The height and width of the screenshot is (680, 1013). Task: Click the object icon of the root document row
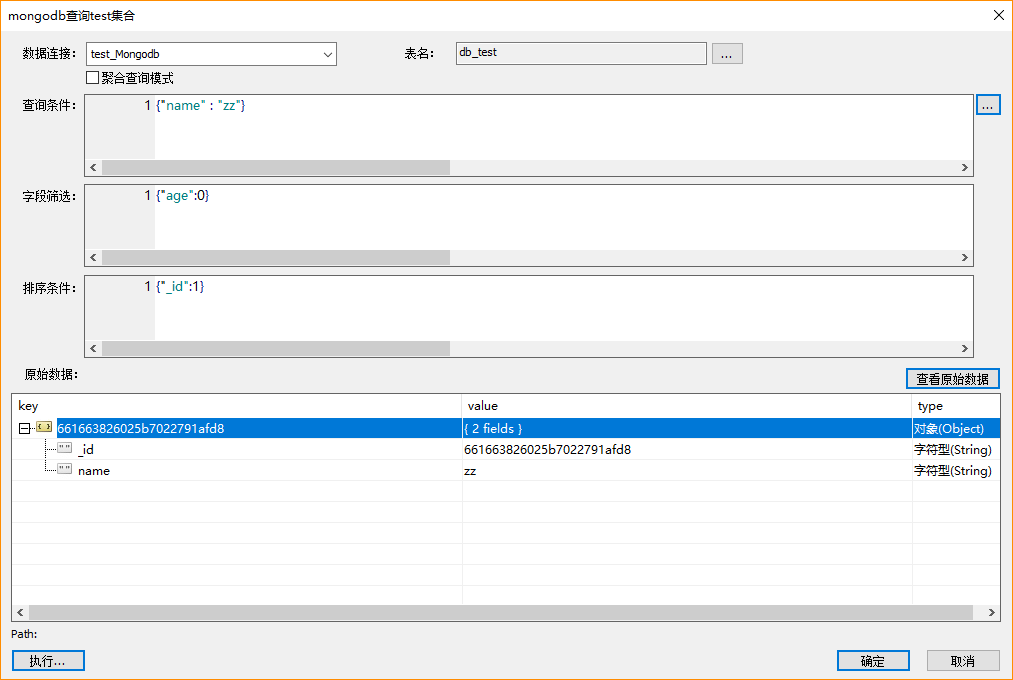pos(44,428)
